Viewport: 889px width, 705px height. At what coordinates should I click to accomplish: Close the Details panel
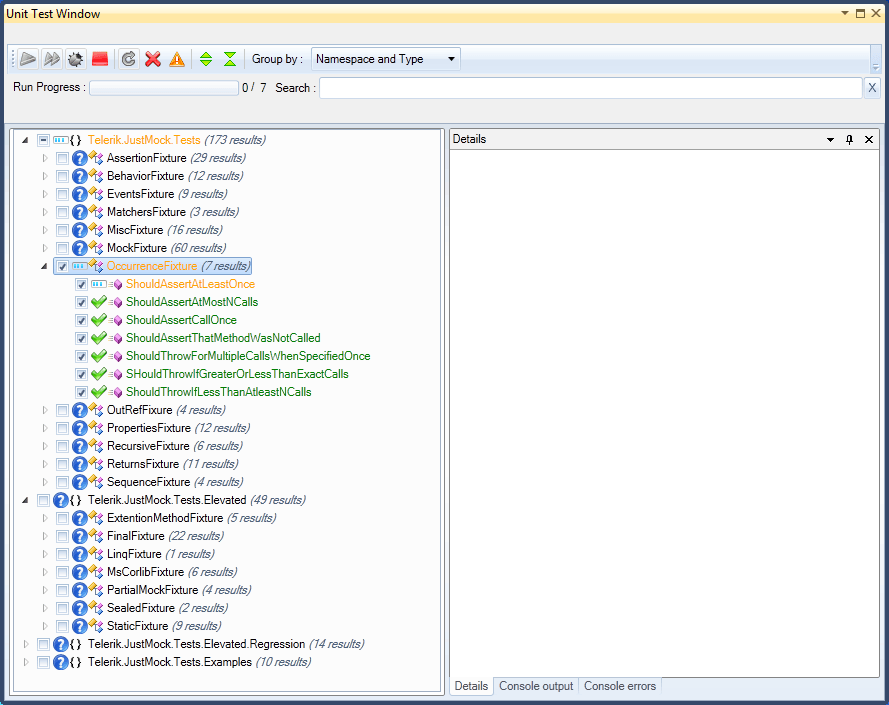(869, 140)
